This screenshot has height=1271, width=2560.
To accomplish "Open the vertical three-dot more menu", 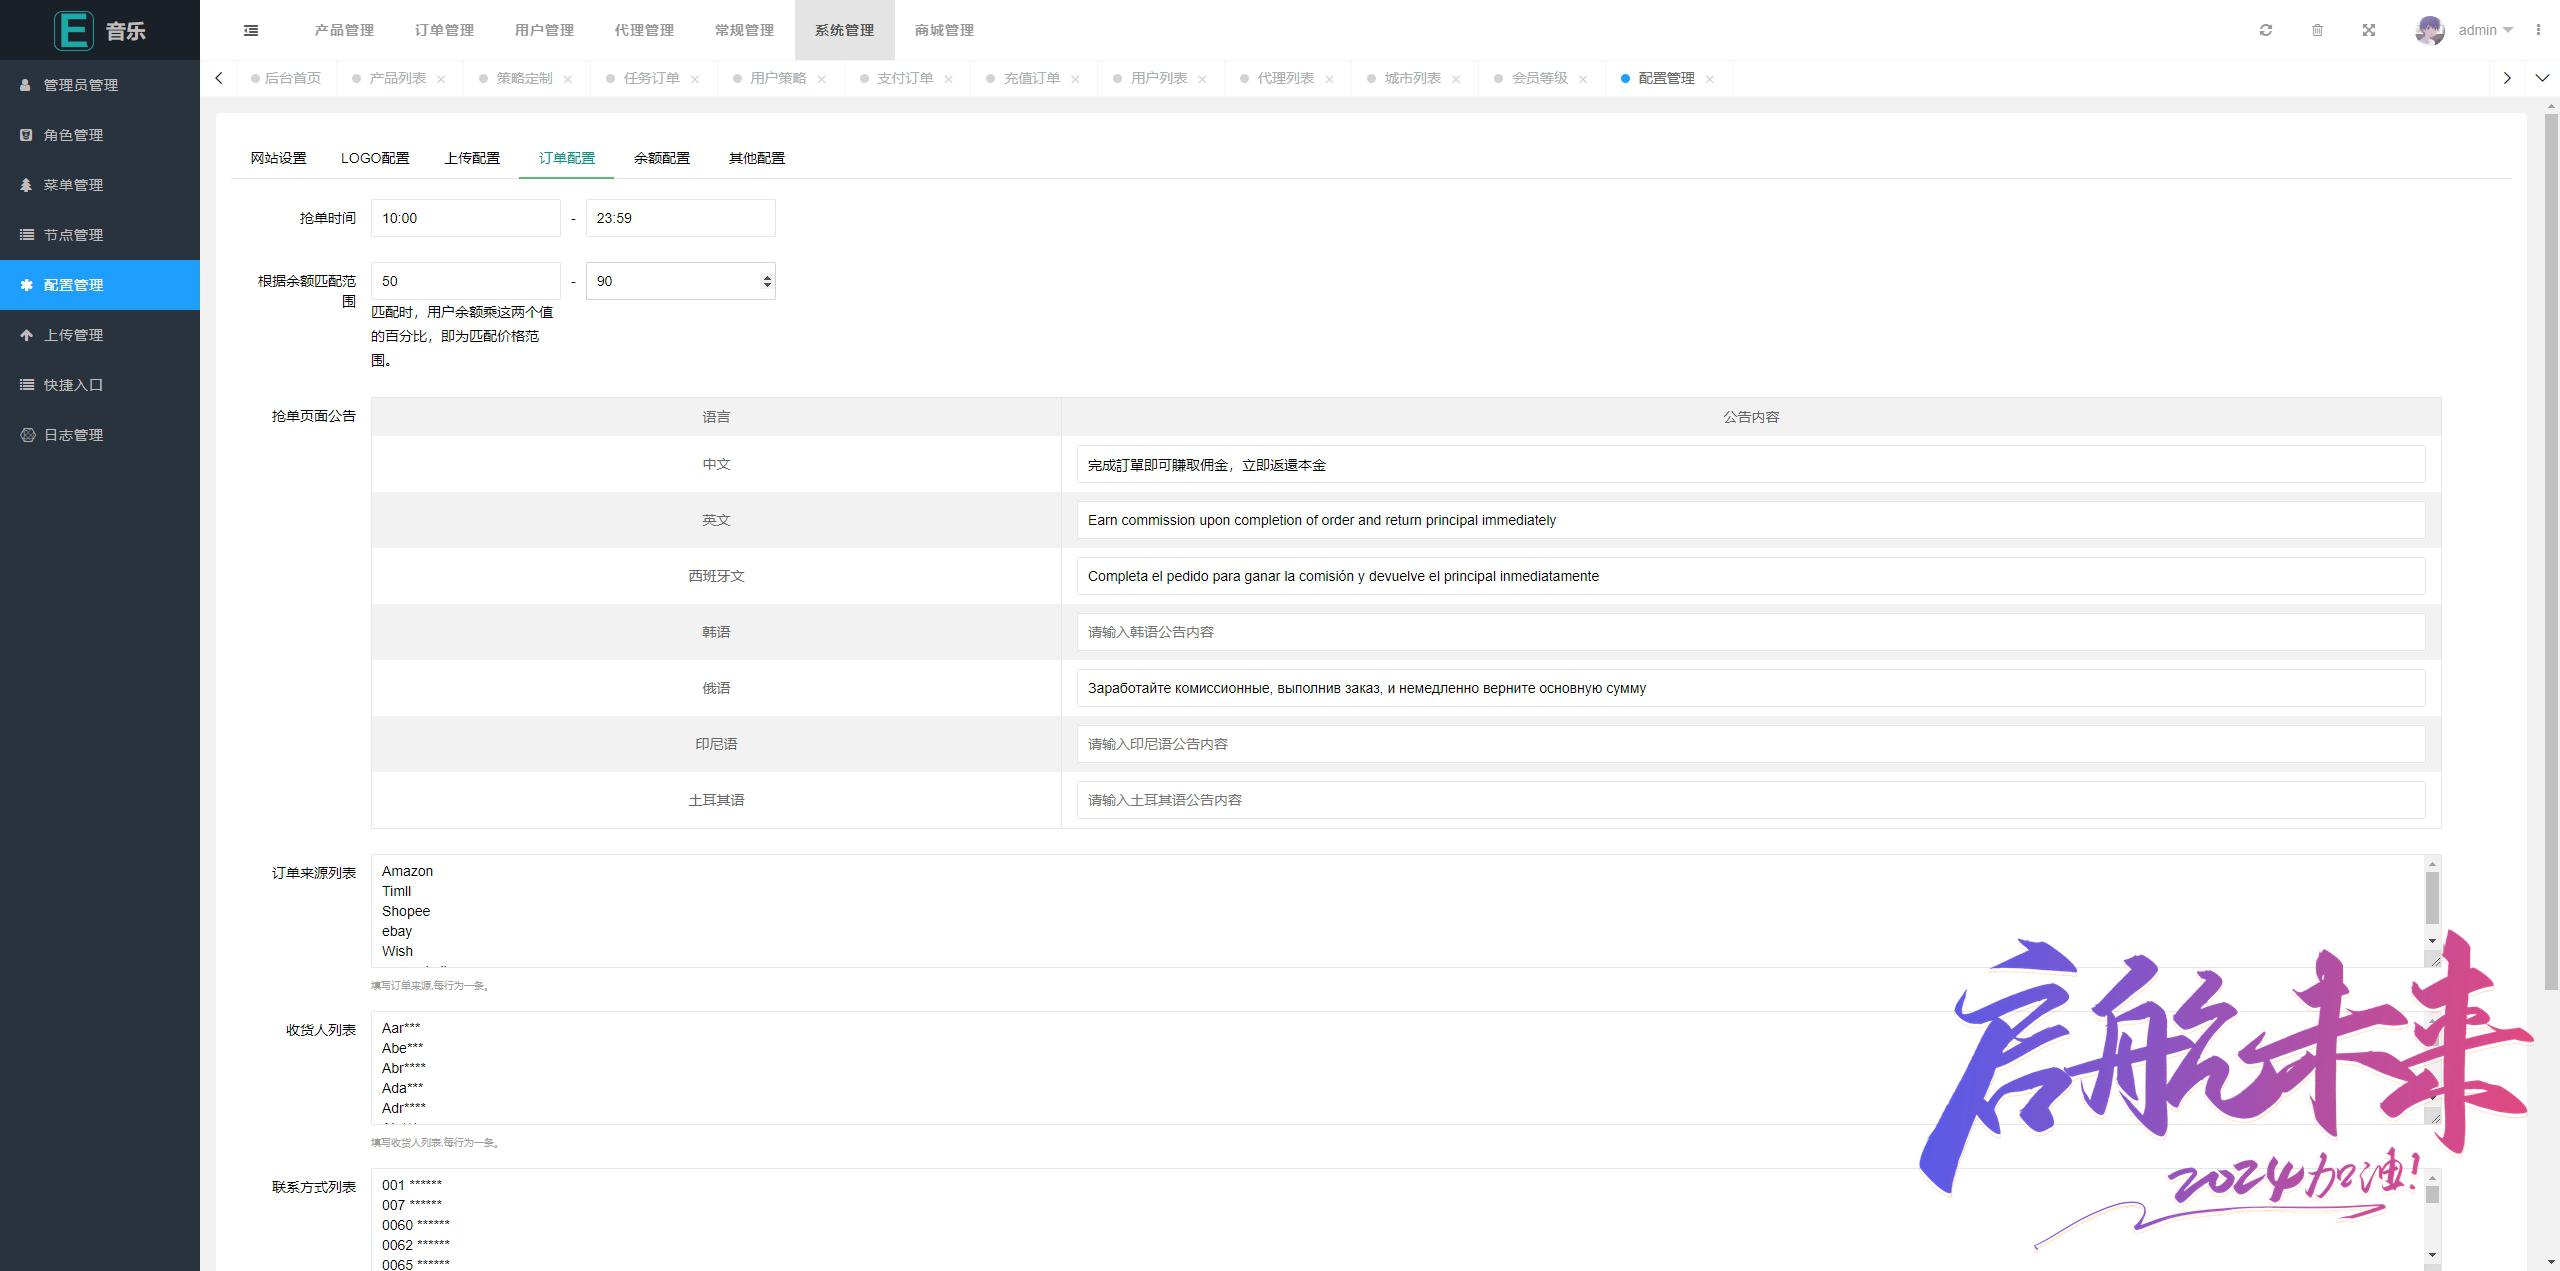I will tap(2538, 30).
